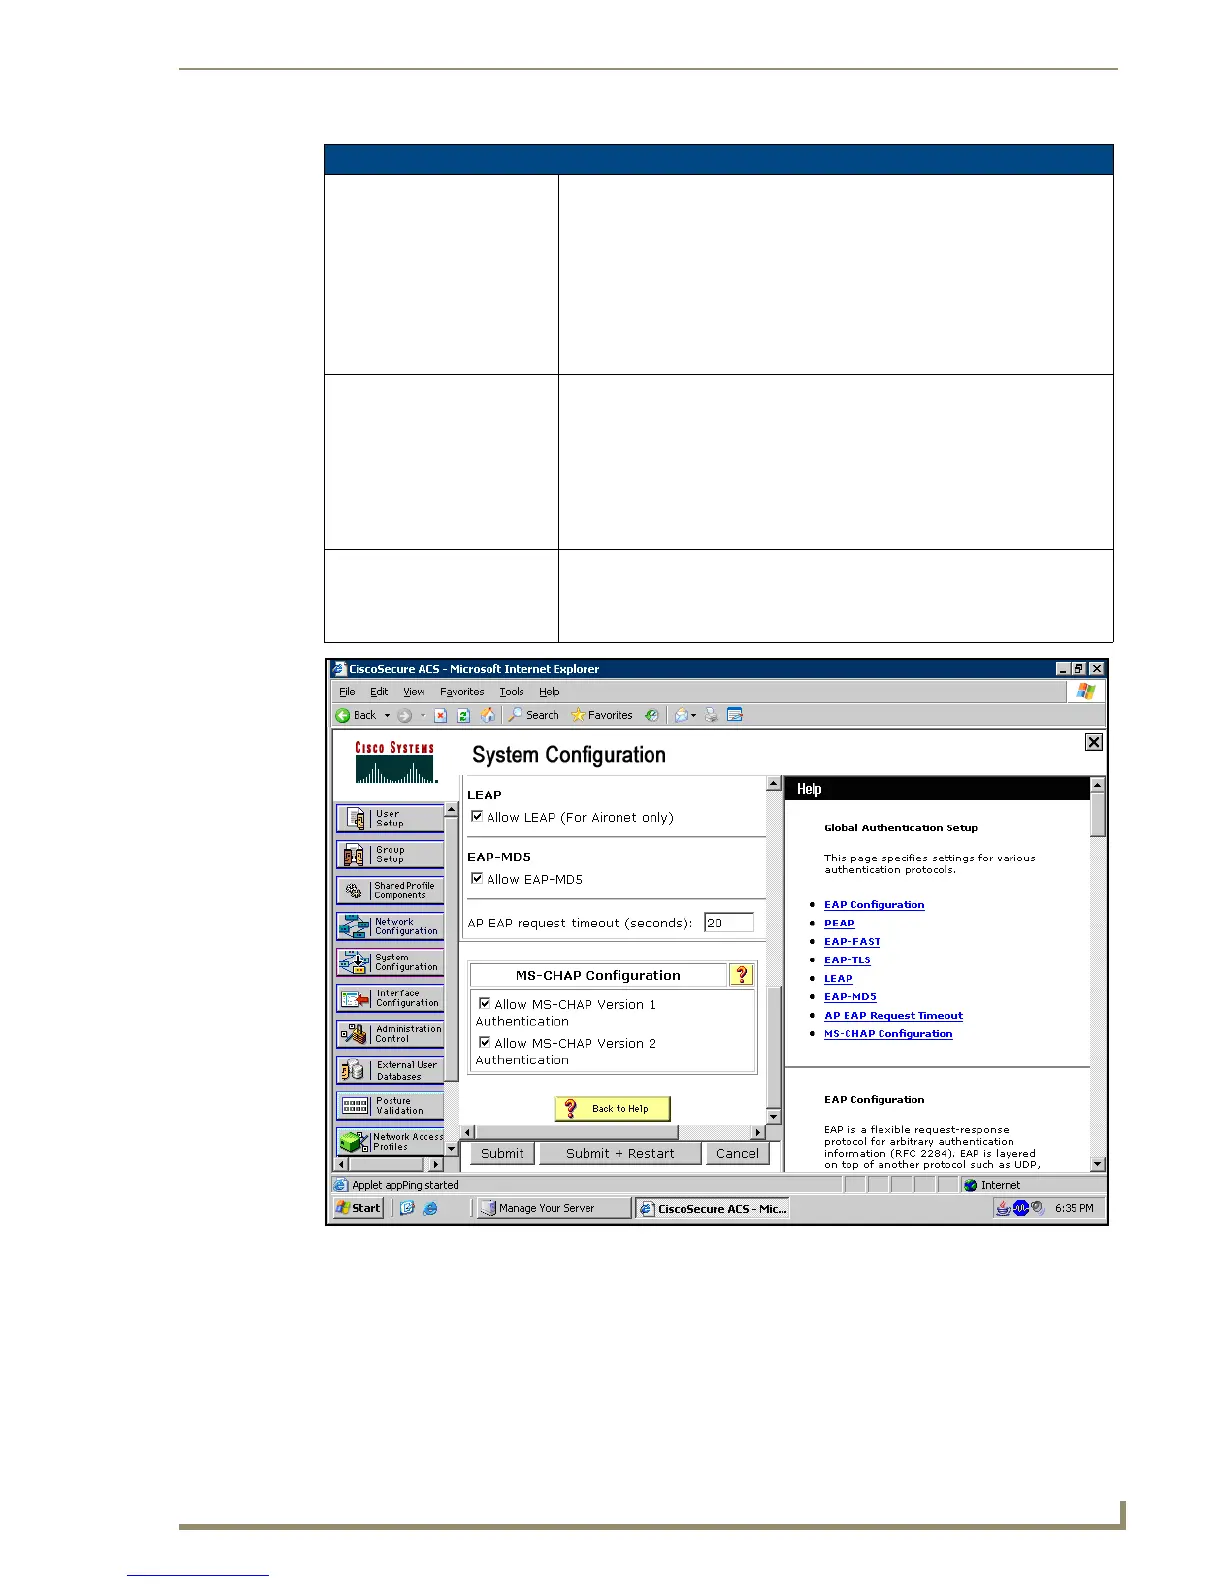Open System Configuration sidebar button

click(x=390, y=962)
